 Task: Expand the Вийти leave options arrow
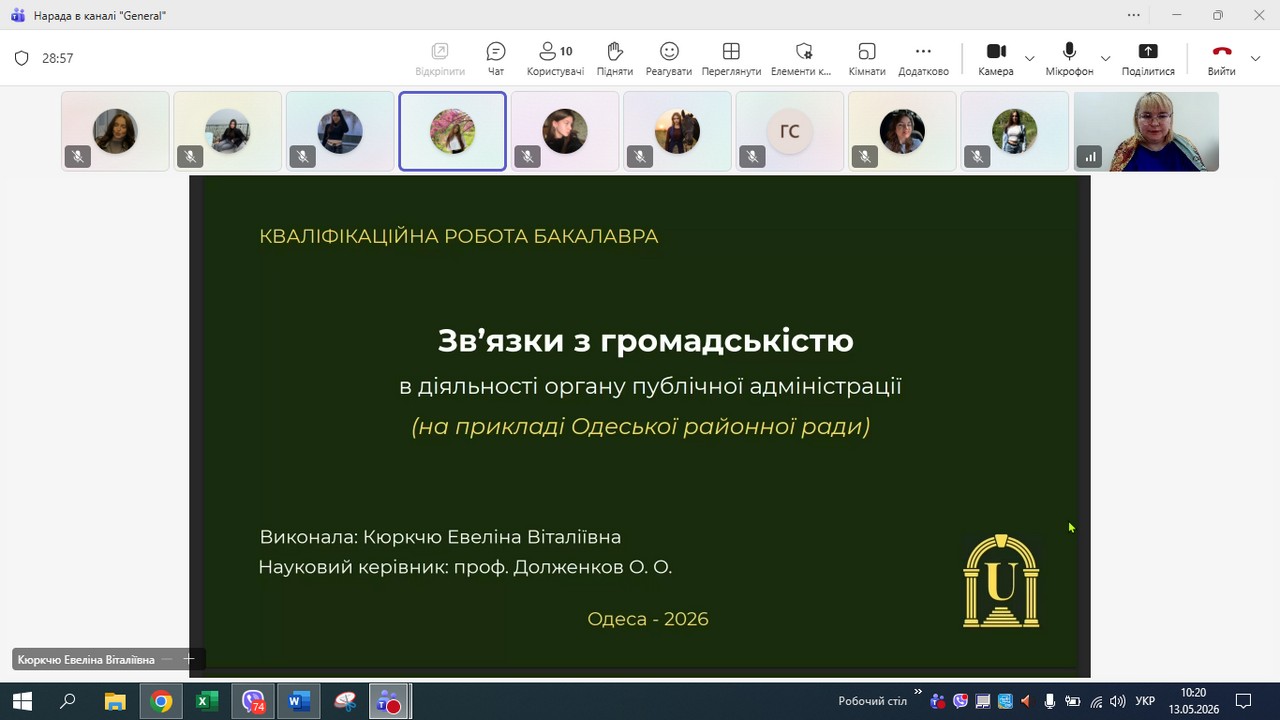click(1256, 59)
